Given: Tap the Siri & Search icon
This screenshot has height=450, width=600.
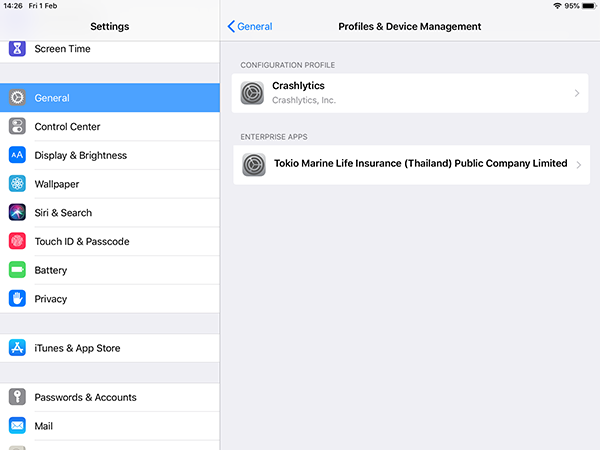Looking at the screenshot, I should click(17, 212).
